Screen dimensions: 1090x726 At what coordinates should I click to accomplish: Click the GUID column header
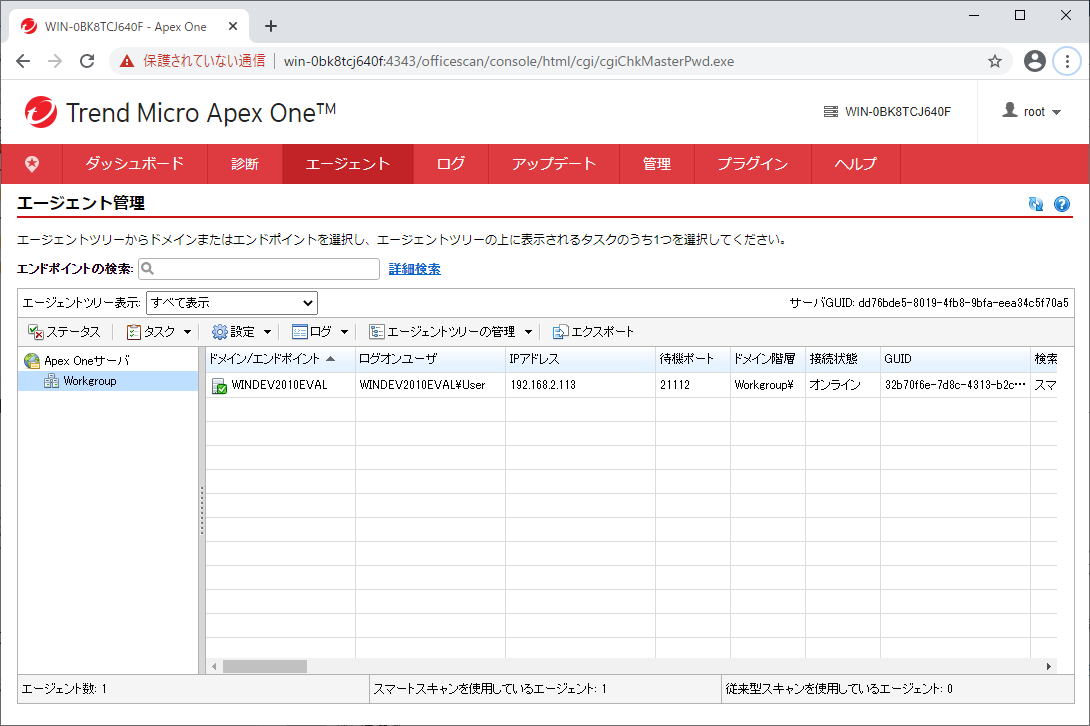(955, 359)
